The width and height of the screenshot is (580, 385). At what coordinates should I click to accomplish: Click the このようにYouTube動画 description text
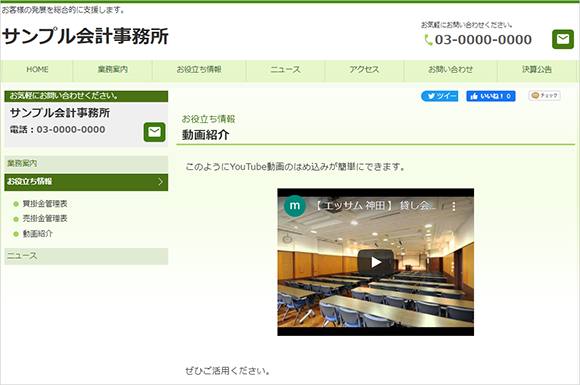tap(295, 167)
